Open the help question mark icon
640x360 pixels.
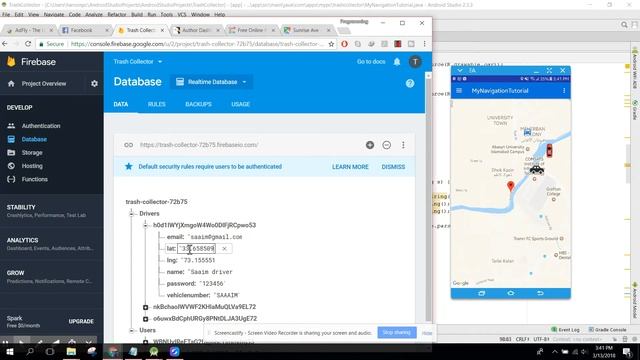click(x=410, y=84)
